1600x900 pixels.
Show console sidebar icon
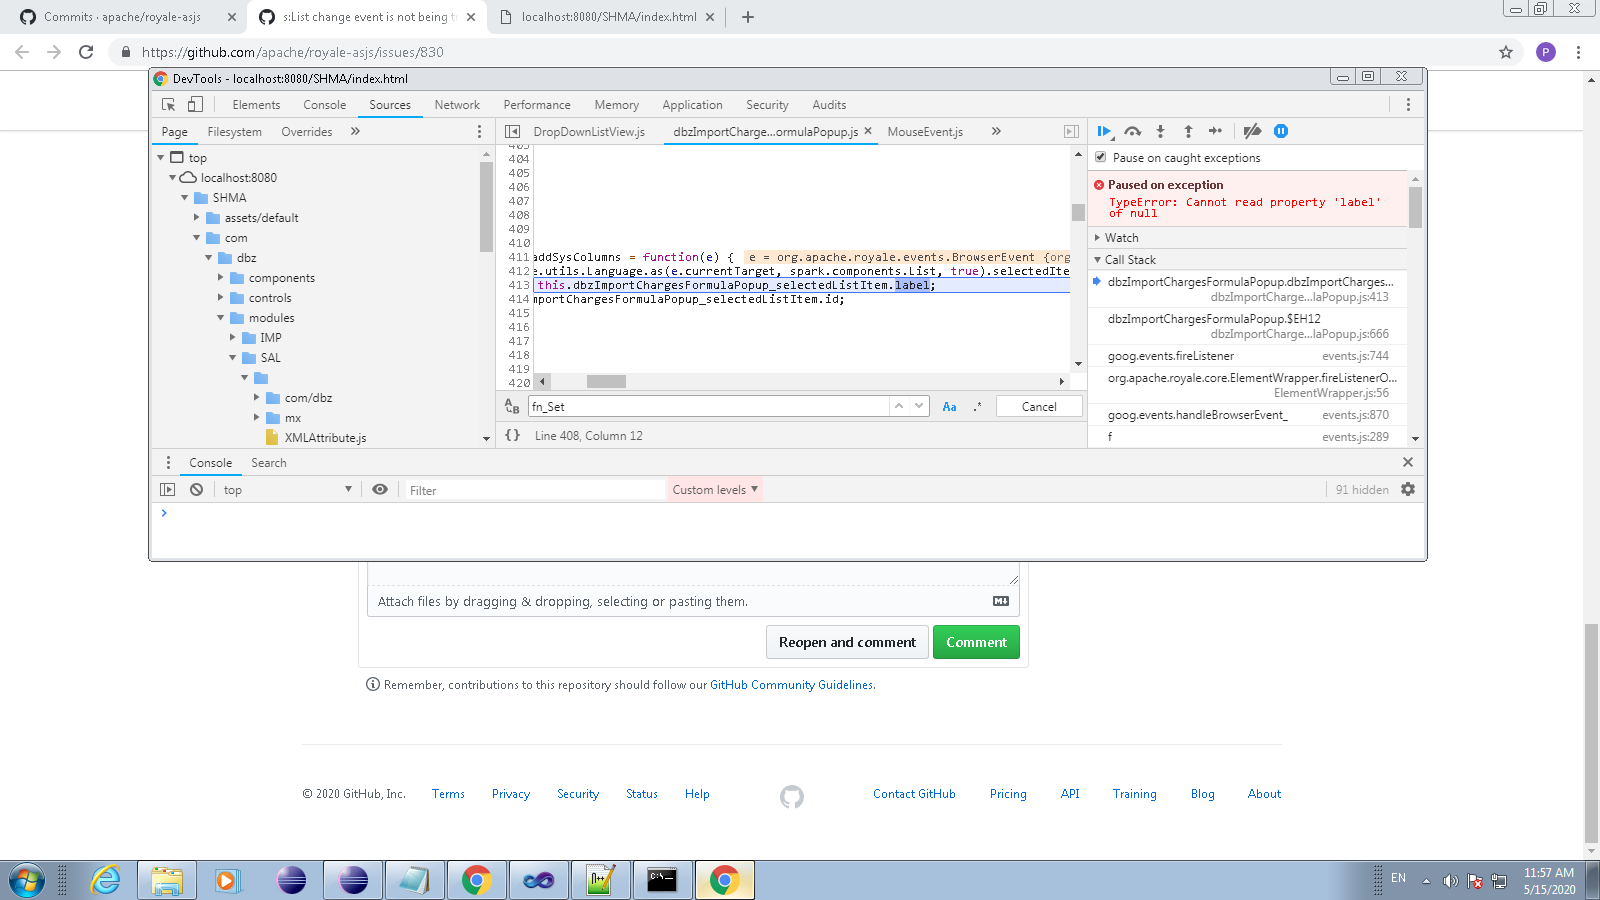(x=167, y=489)
